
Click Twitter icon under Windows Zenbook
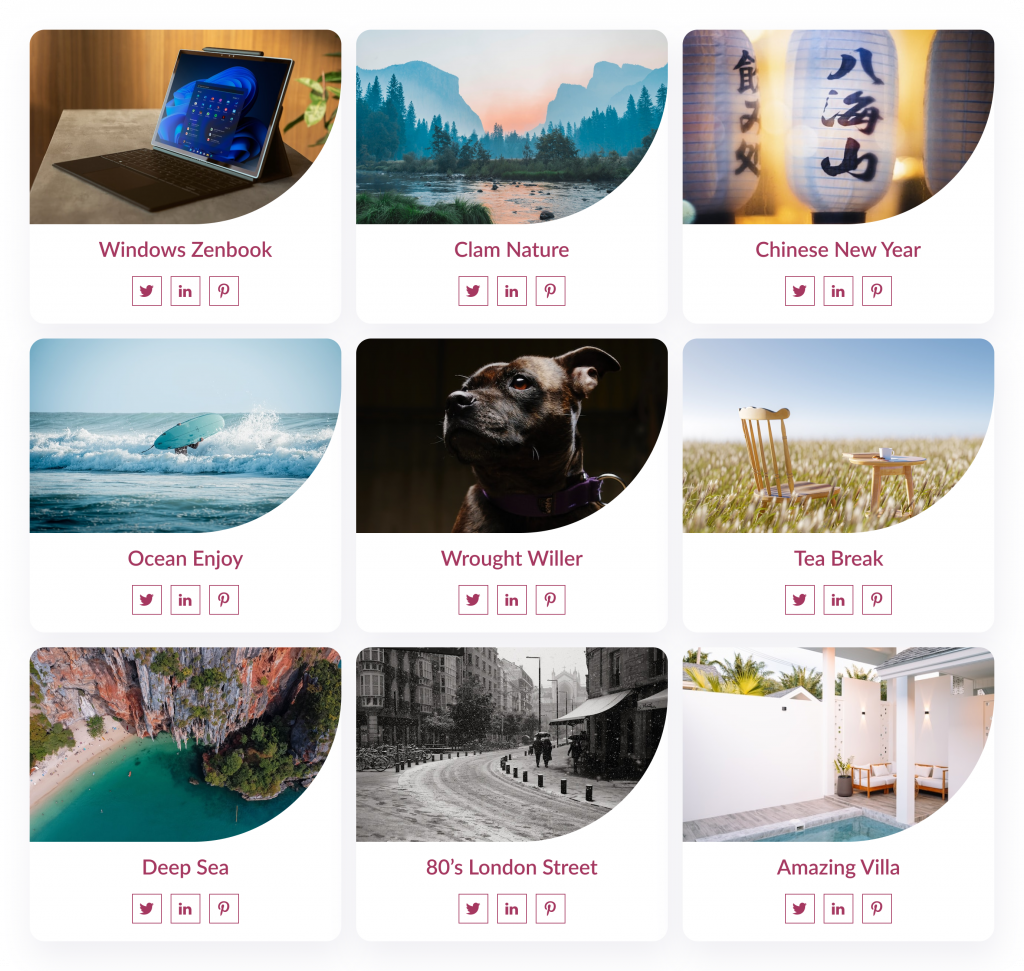146,291
